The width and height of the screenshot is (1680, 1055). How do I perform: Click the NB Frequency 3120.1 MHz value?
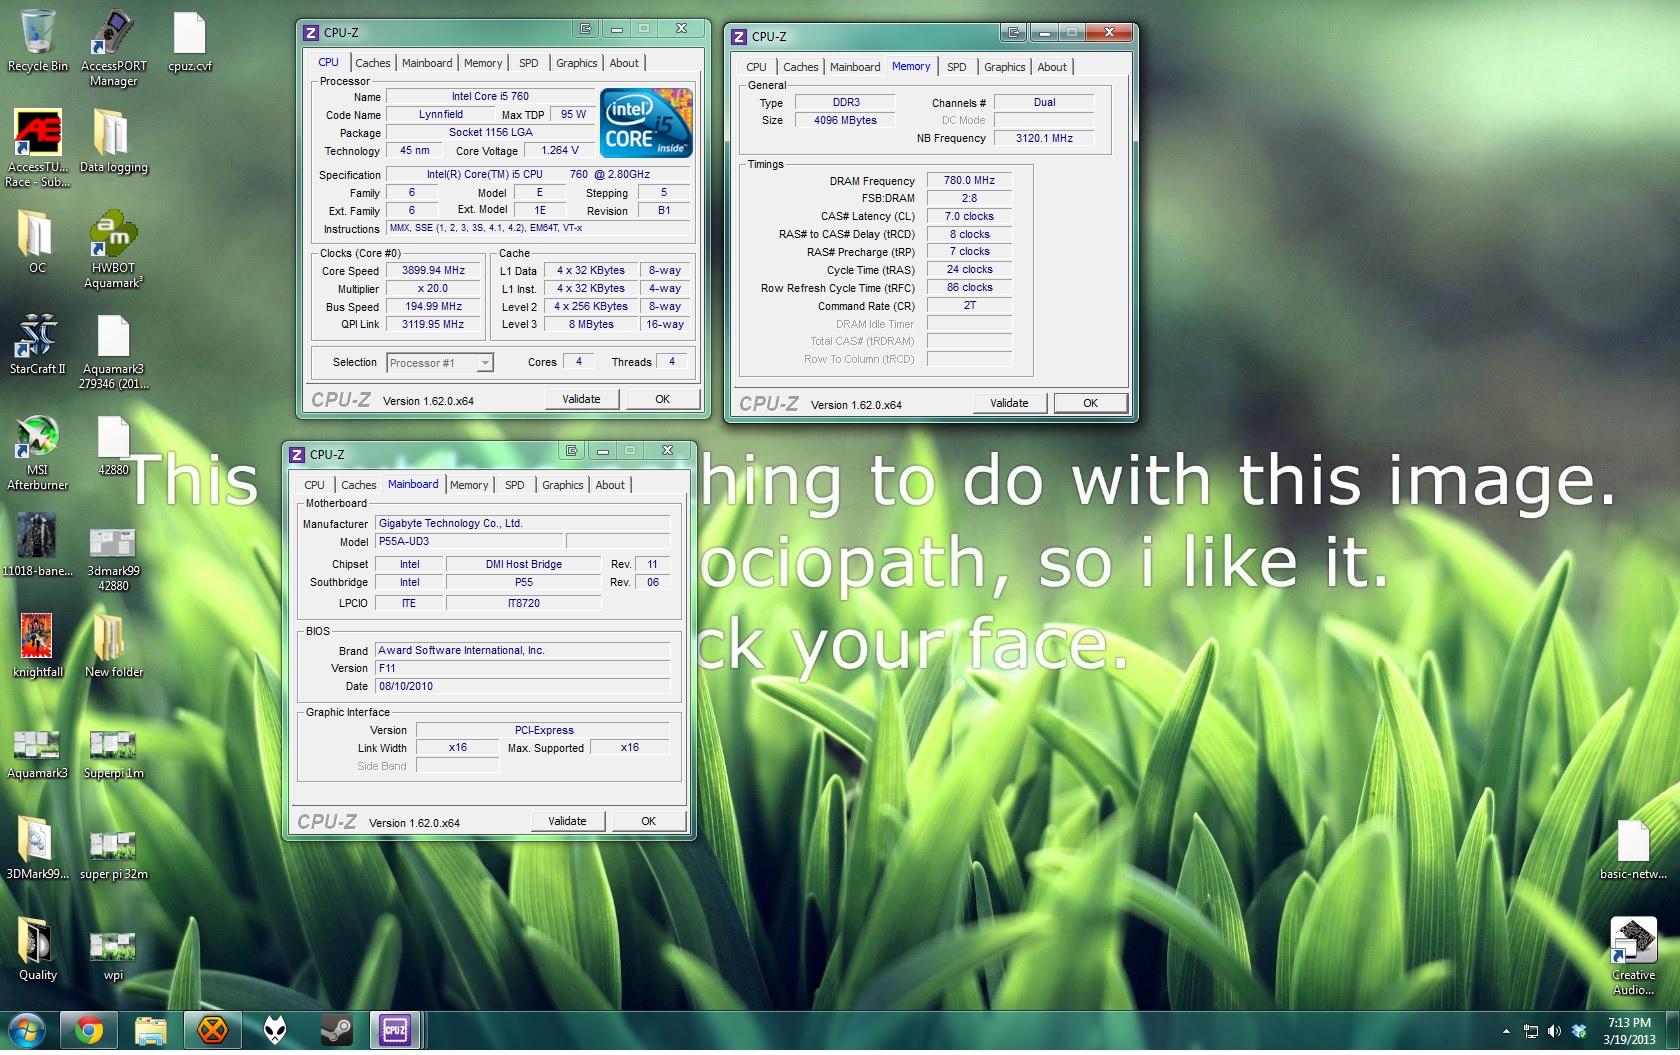tap(1044, 138)
